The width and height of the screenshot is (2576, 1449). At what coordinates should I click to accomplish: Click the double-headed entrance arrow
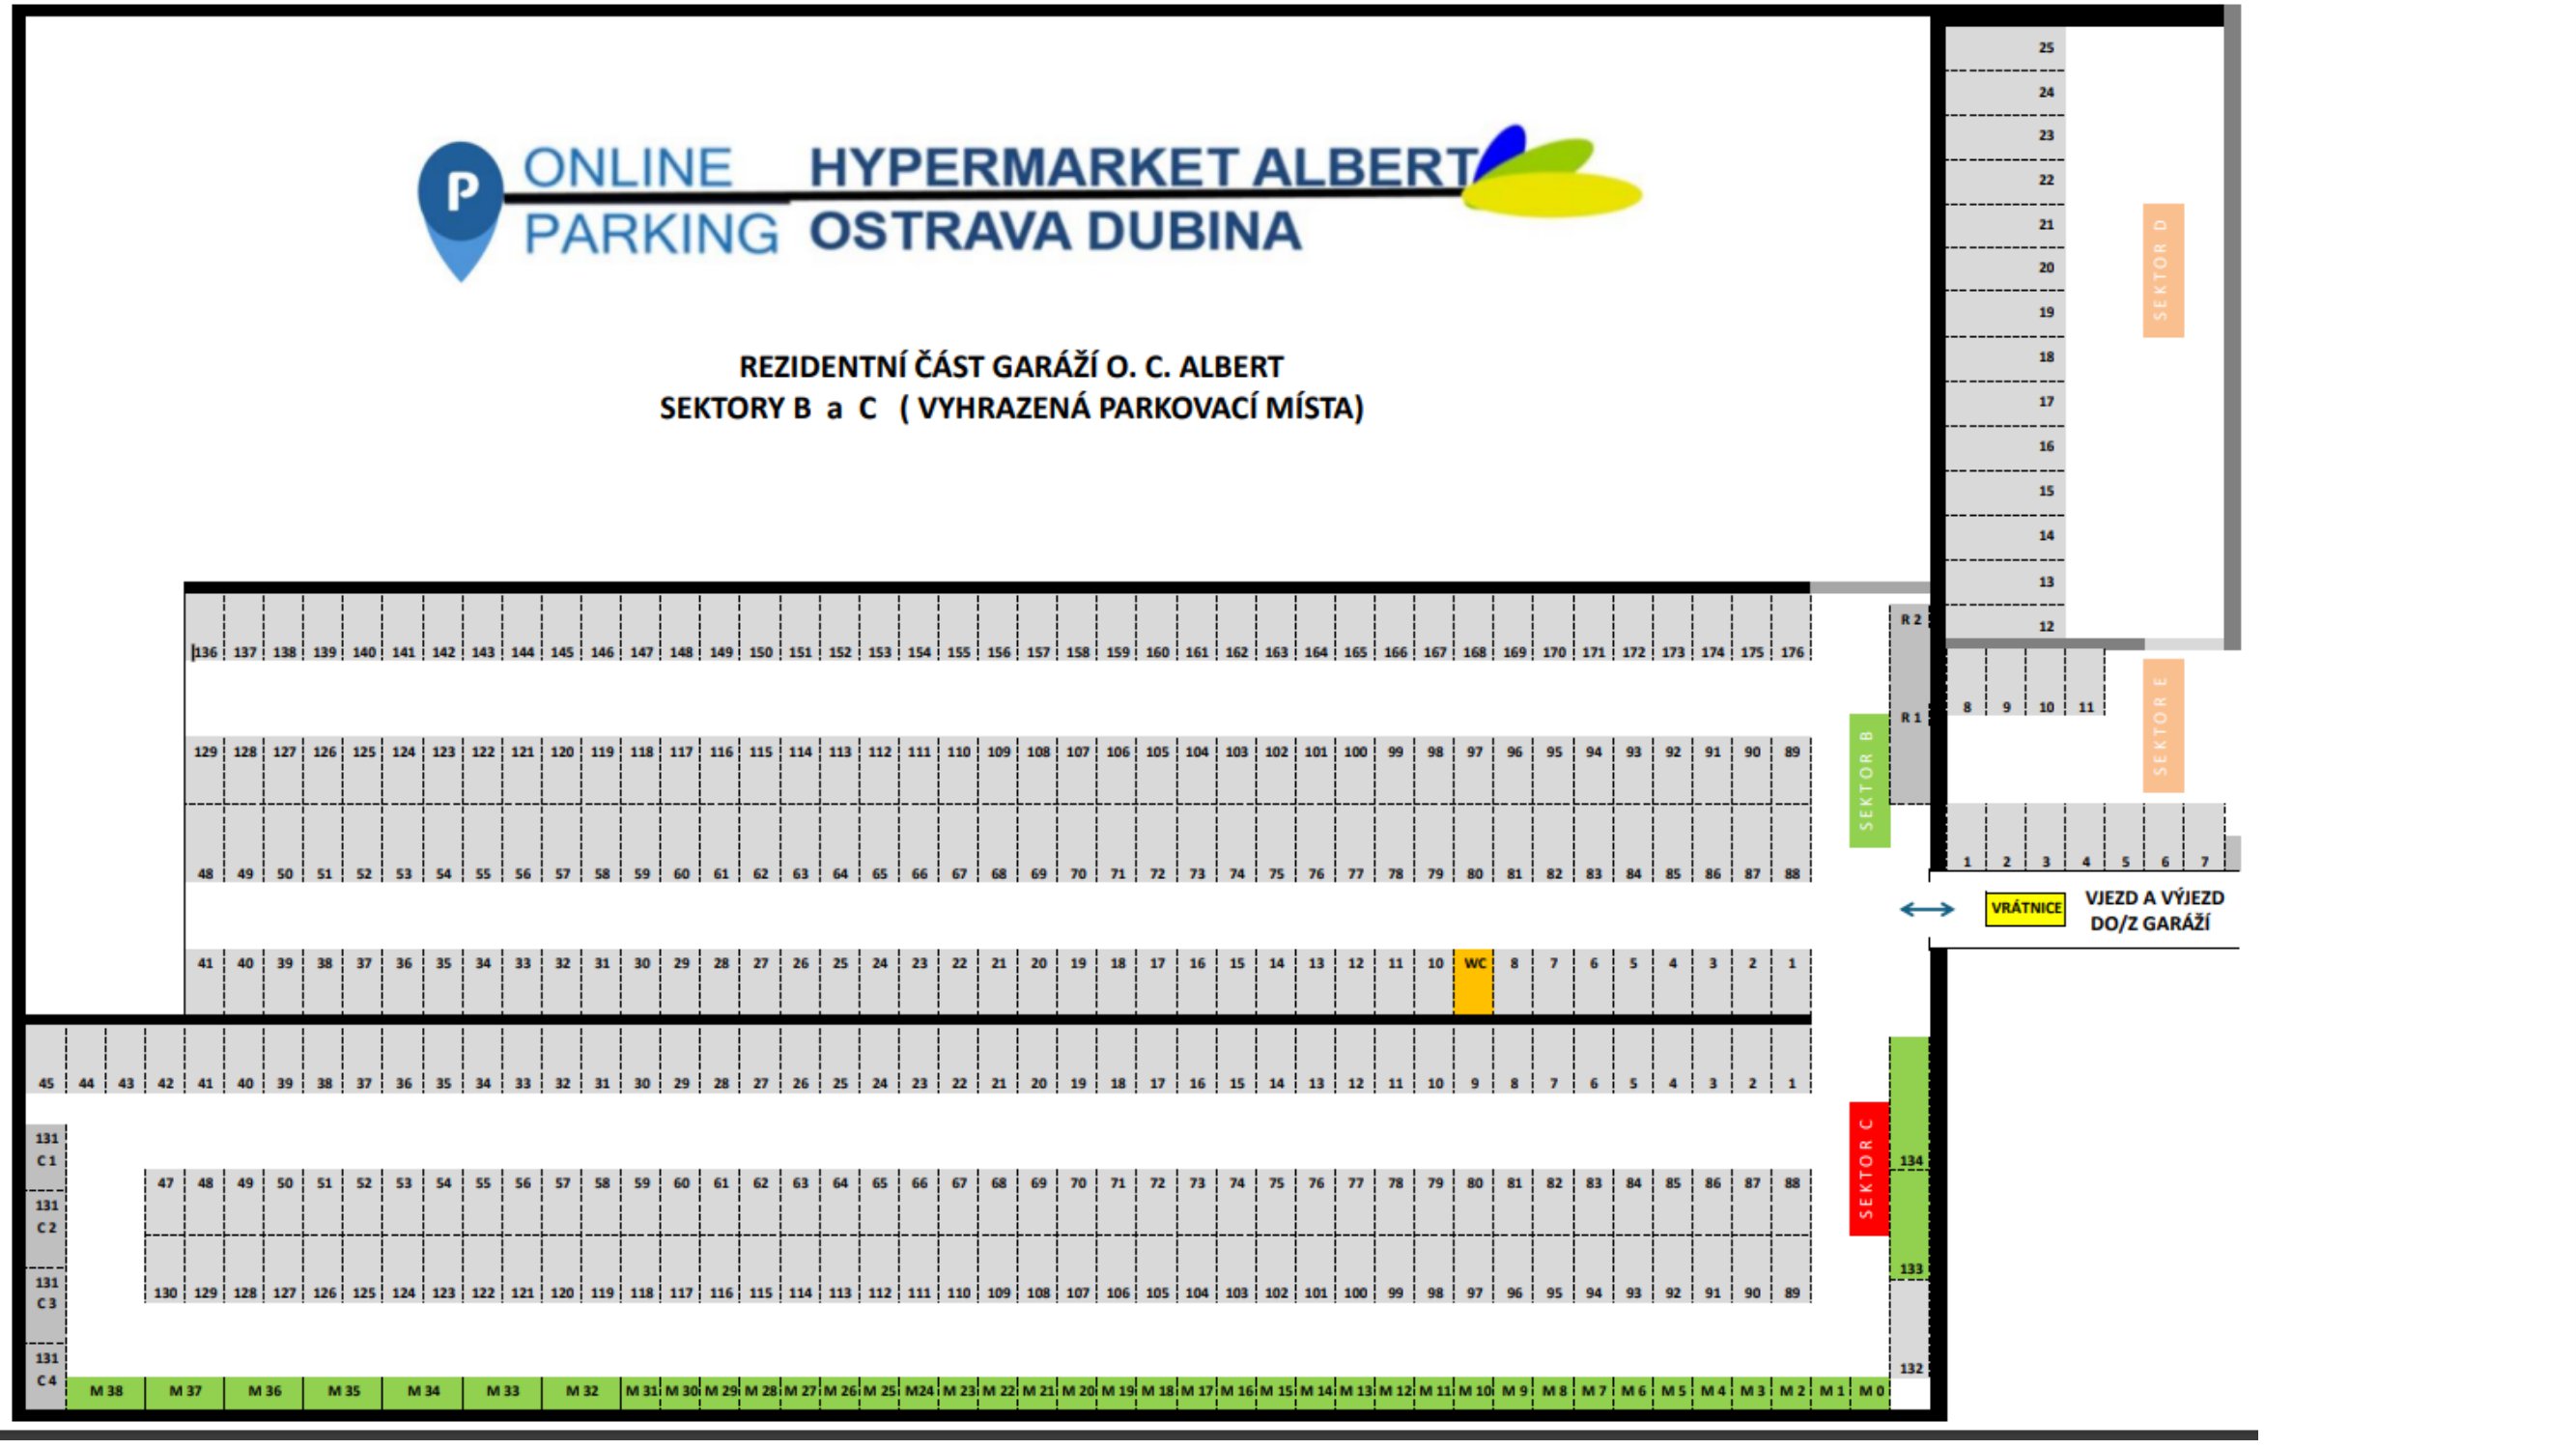[1926, 909]
